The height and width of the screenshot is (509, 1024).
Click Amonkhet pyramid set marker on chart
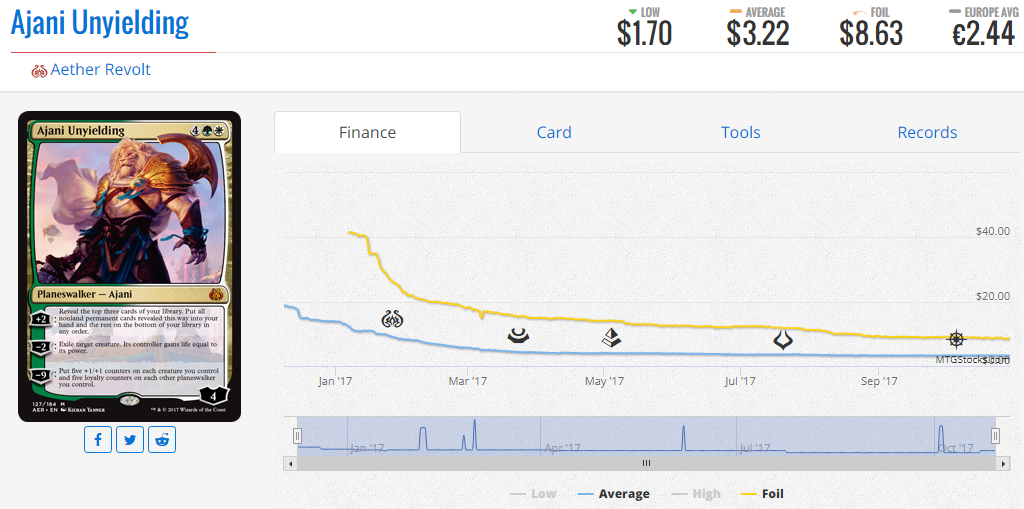pyautogui.click(x=611, y=337)
